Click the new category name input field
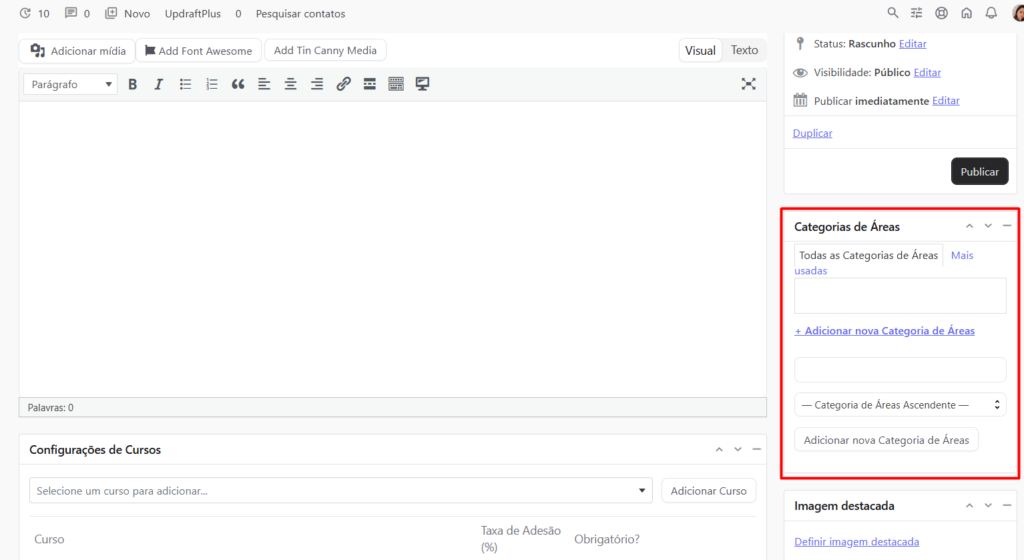Viewport: 1024px width, 560px height. [x=899, y=370]
